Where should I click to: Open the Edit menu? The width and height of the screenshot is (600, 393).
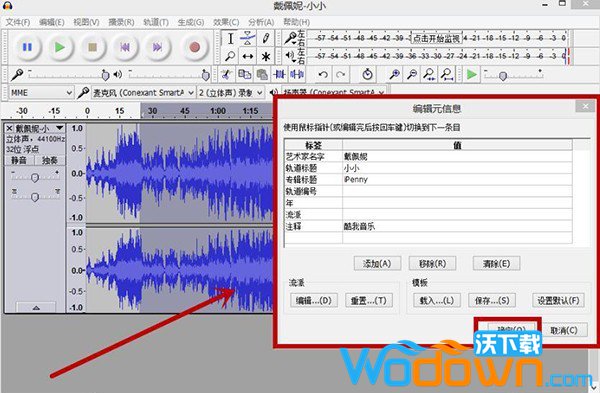pos(52,22)
